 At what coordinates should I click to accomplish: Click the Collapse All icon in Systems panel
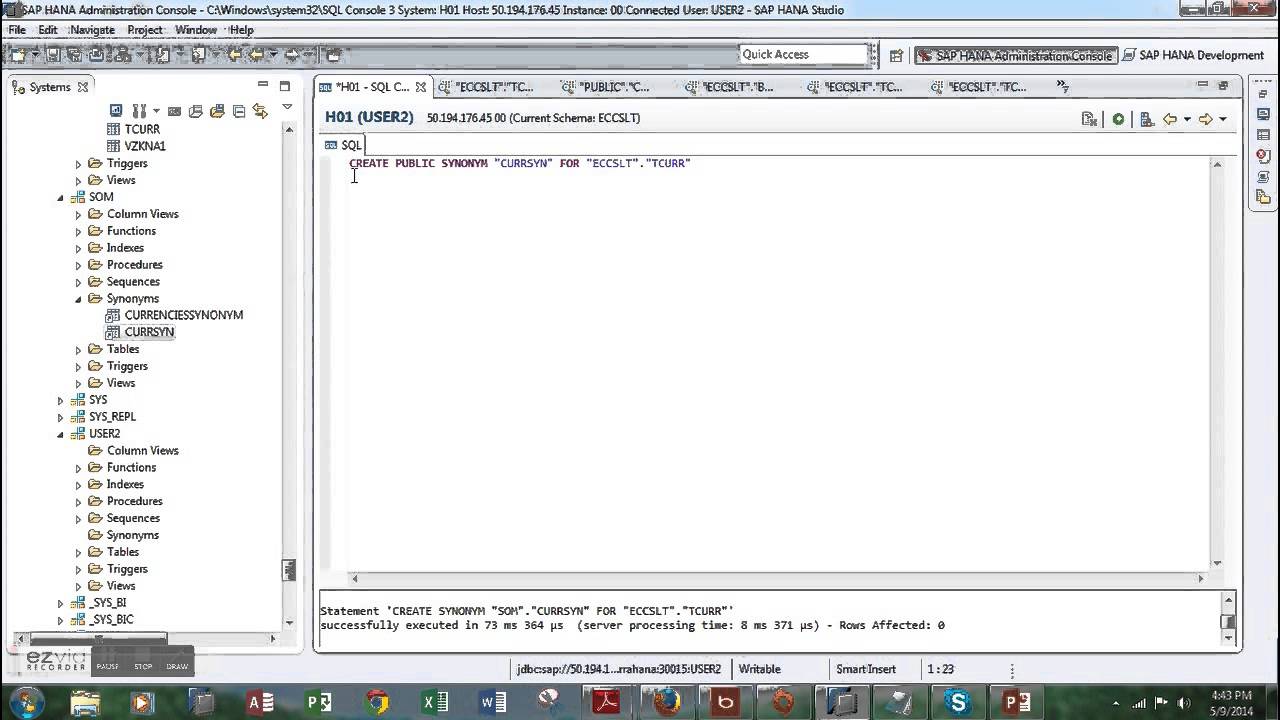pos(239,111)
